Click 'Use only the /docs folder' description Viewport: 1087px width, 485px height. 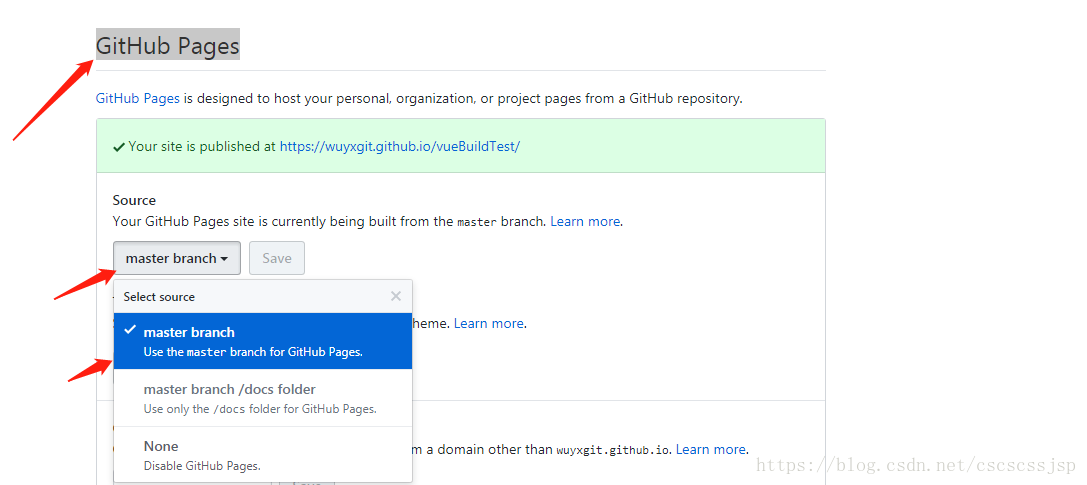click(260, 409)
